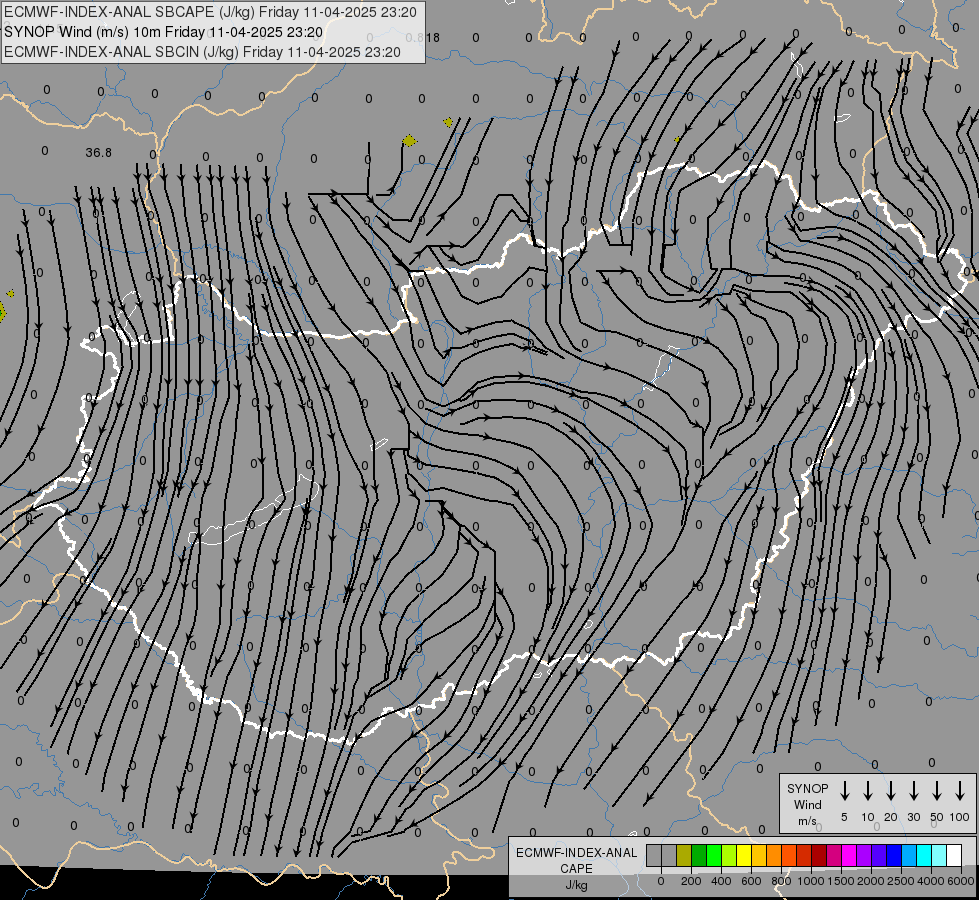Click the 600 tick label on CAPE scale

(751, 881)
